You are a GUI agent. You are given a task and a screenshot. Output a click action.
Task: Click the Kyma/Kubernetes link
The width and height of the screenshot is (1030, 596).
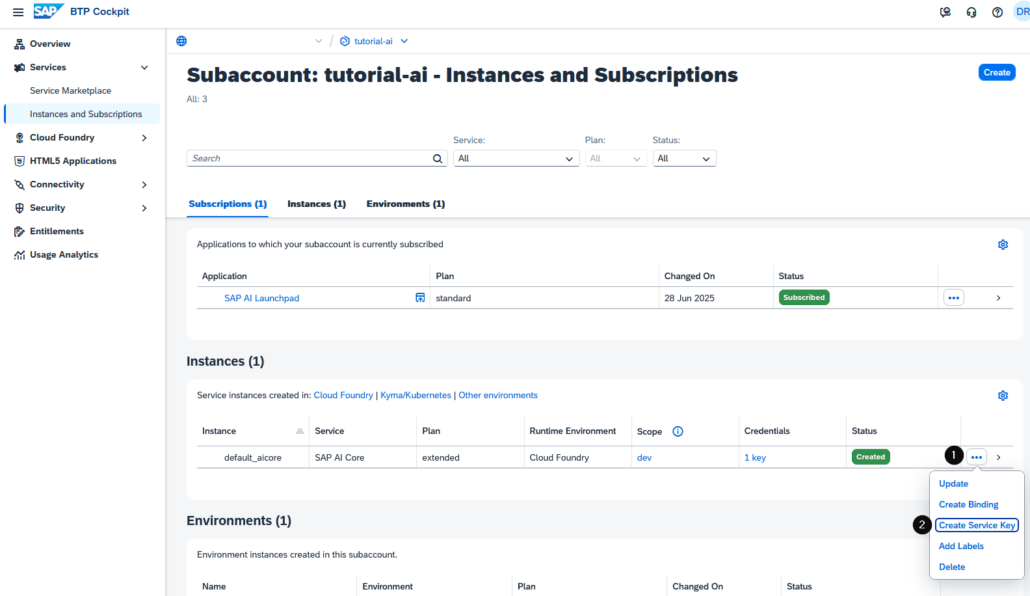(x=416, y=395)
